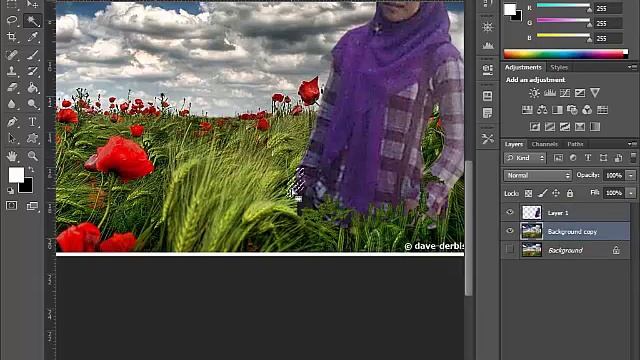Add a Gradient Map adjustment
Screen dimensions: 640x360
click(x=595, y=127)
